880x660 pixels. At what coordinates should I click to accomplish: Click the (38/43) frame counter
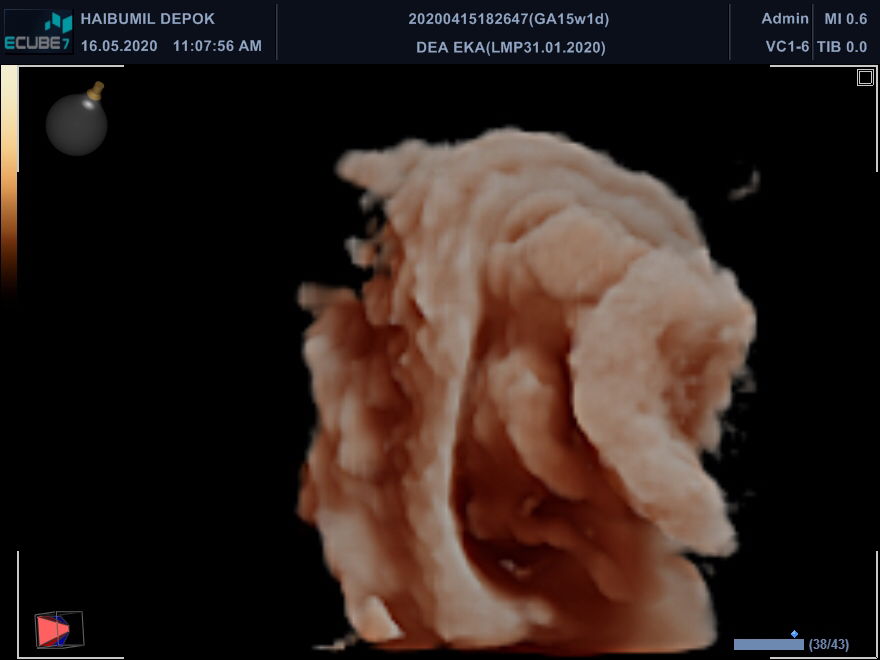coord(829,644)
